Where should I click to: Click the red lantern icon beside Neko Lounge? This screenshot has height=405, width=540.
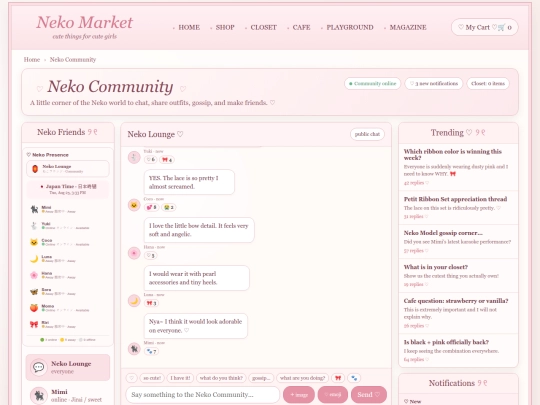35,169
